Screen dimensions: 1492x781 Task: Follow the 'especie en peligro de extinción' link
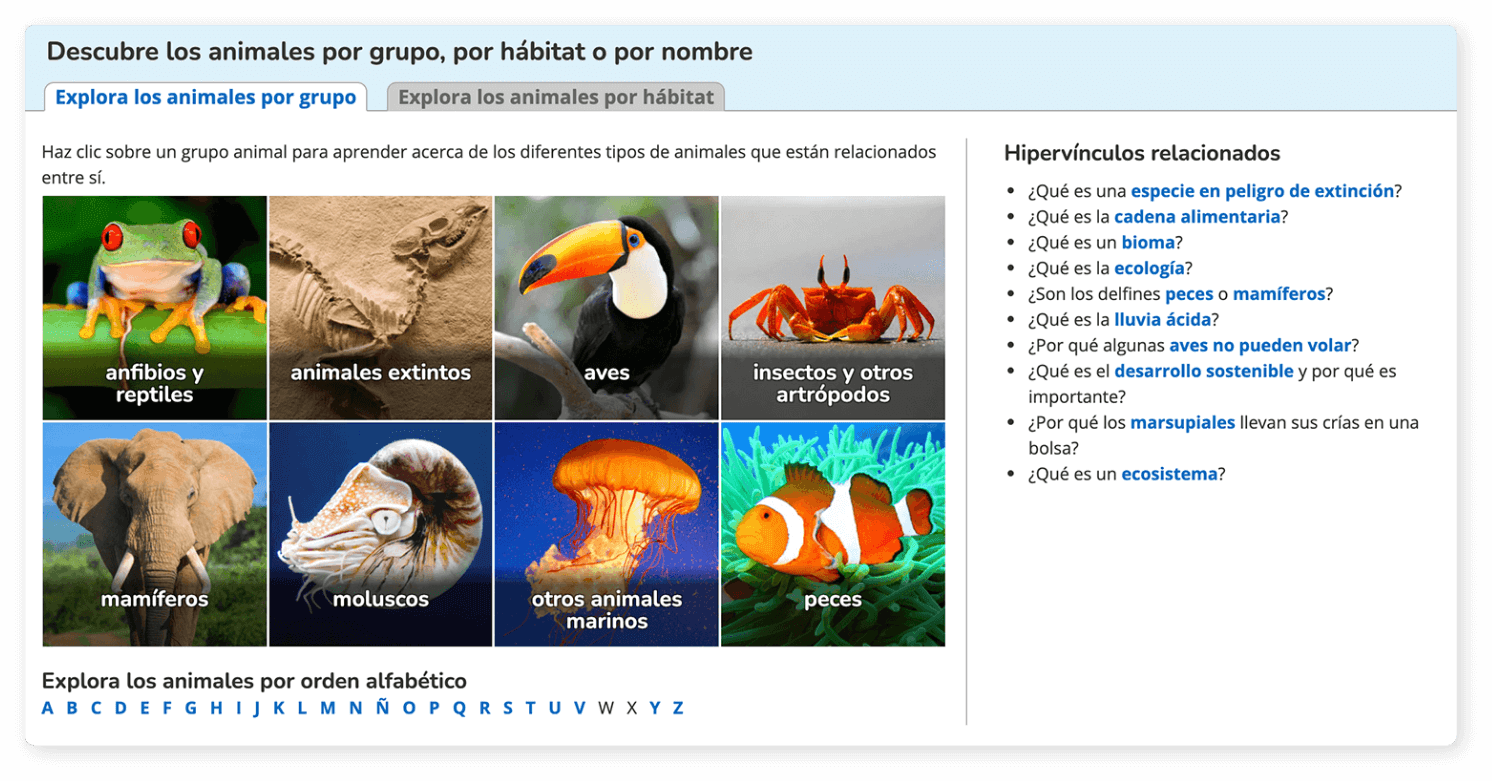coord(1262,191)
